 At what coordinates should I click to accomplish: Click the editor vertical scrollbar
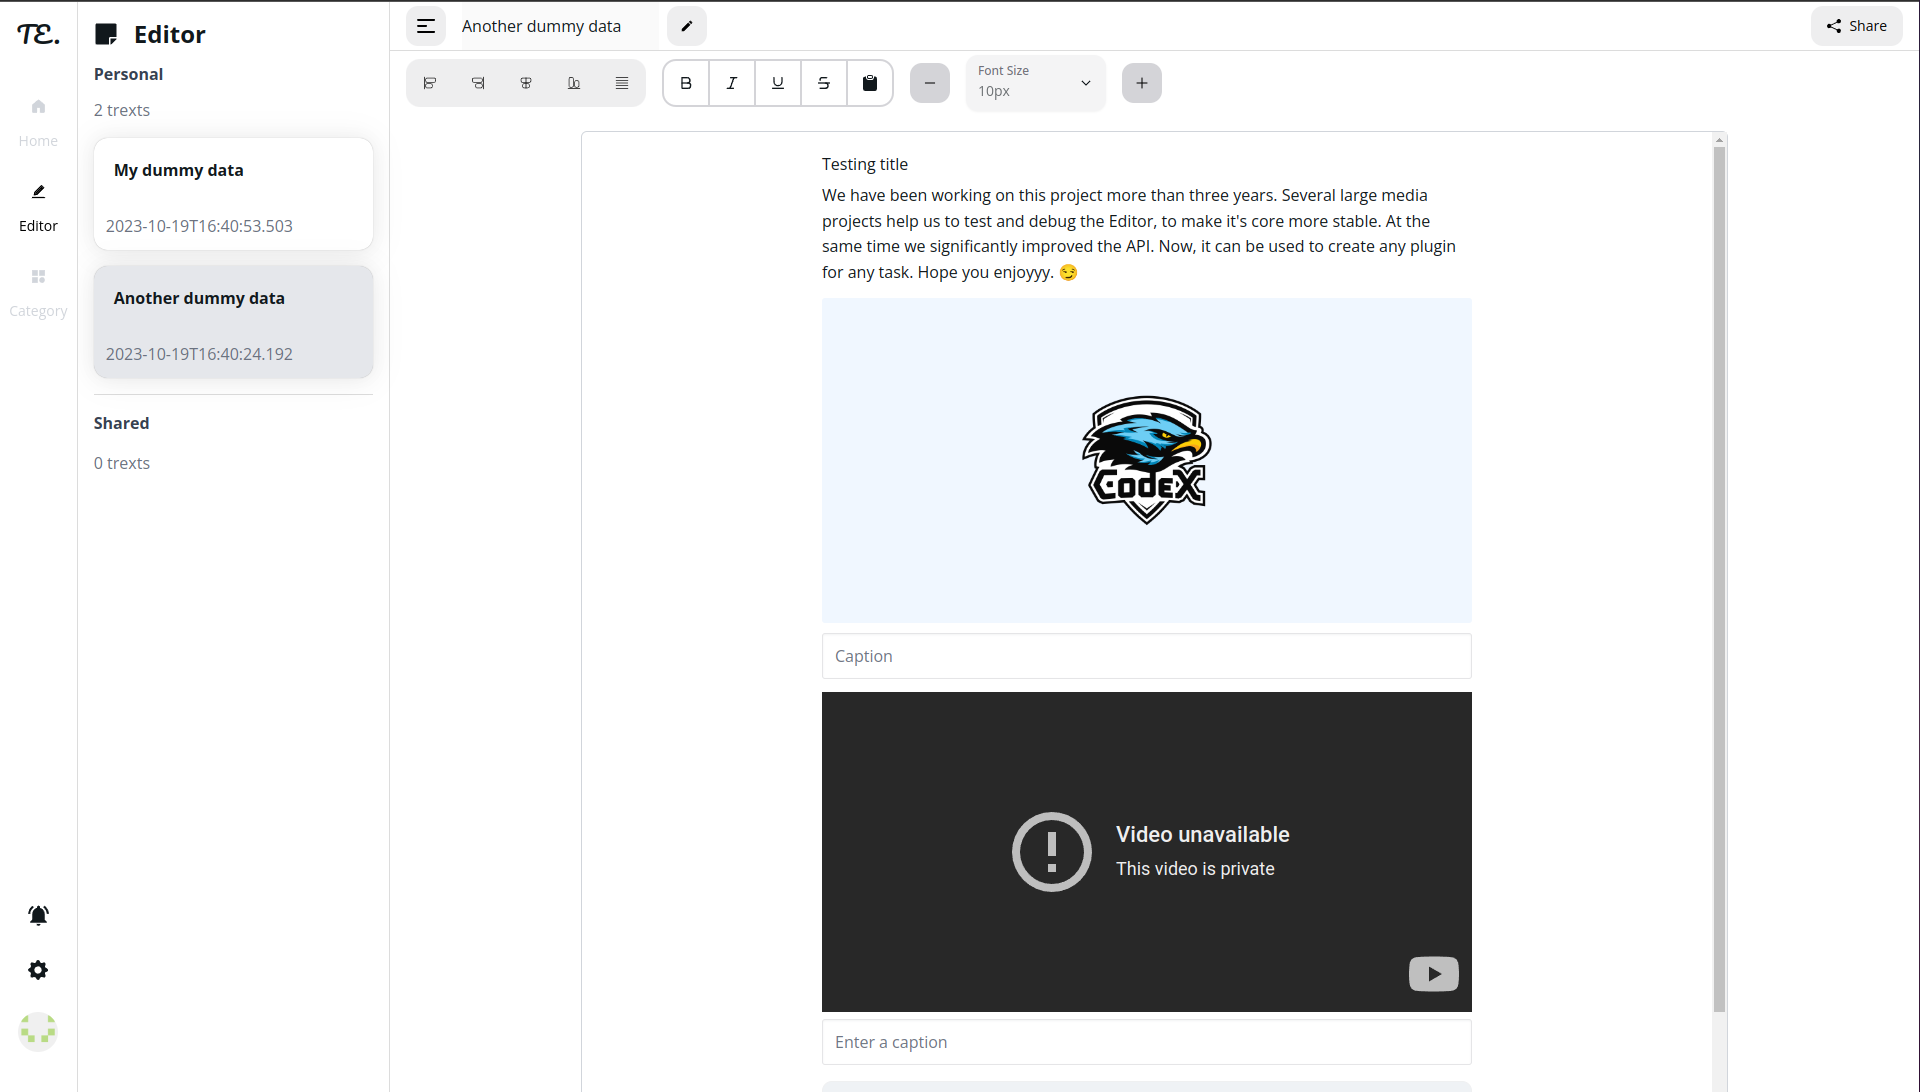click(1719, 580)
